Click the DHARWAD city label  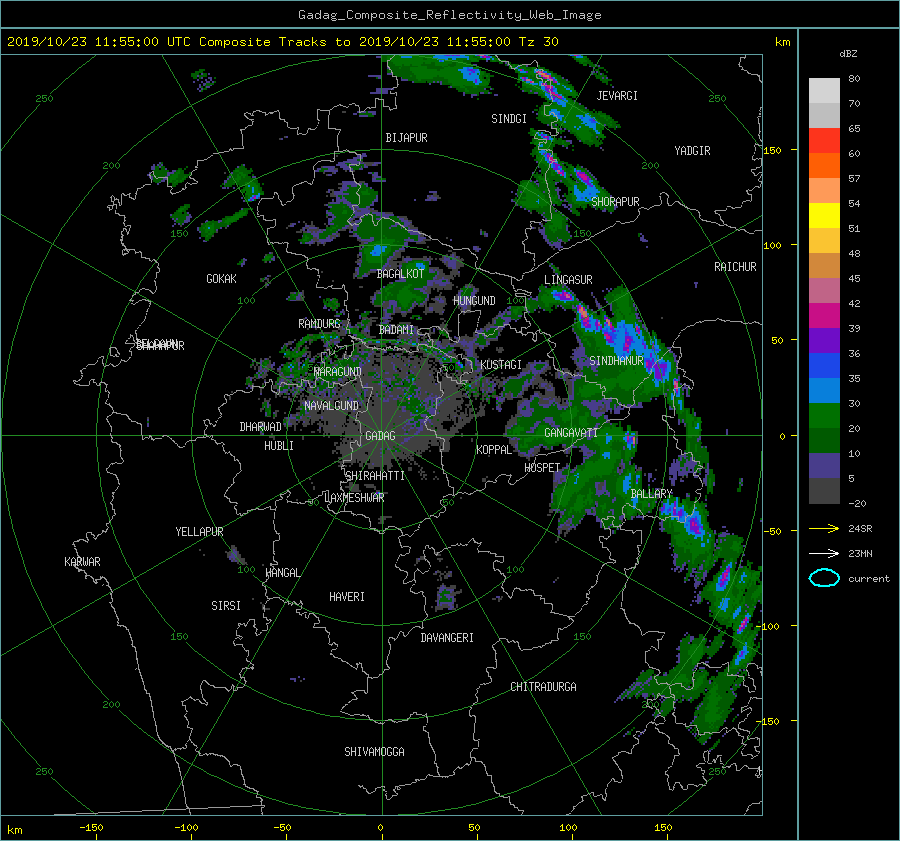(261, 427)
